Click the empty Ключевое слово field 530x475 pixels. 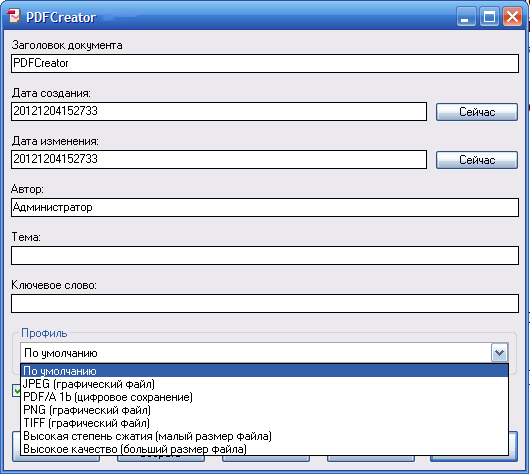265,303
